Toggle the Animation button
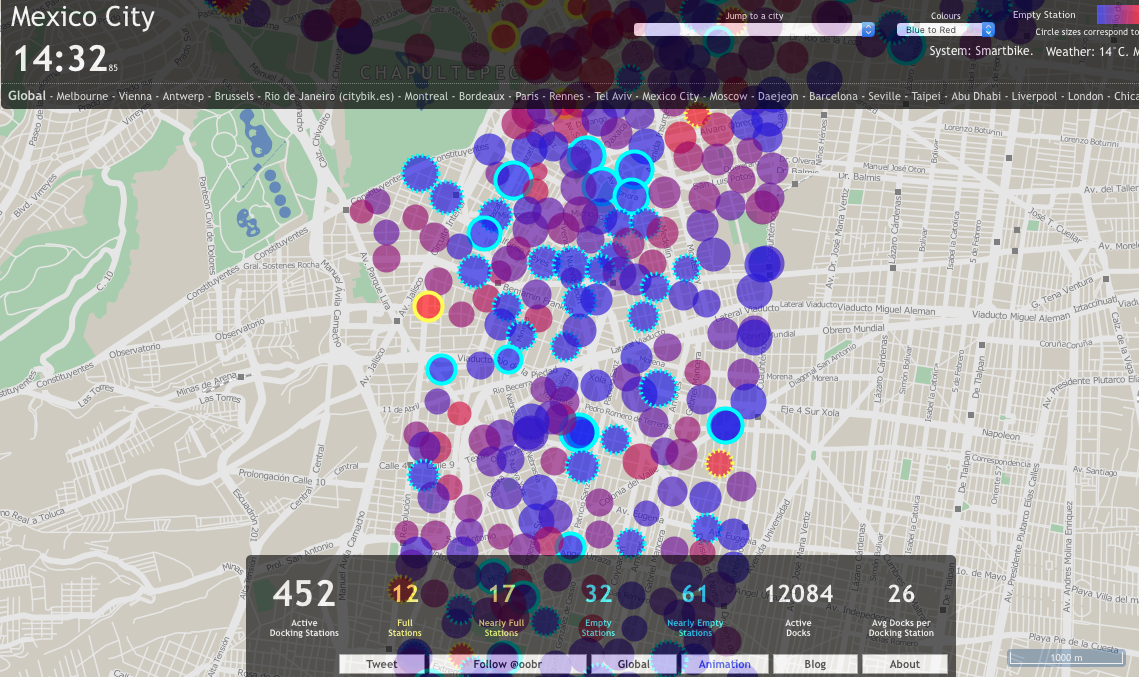 click(x=724, y=664)
